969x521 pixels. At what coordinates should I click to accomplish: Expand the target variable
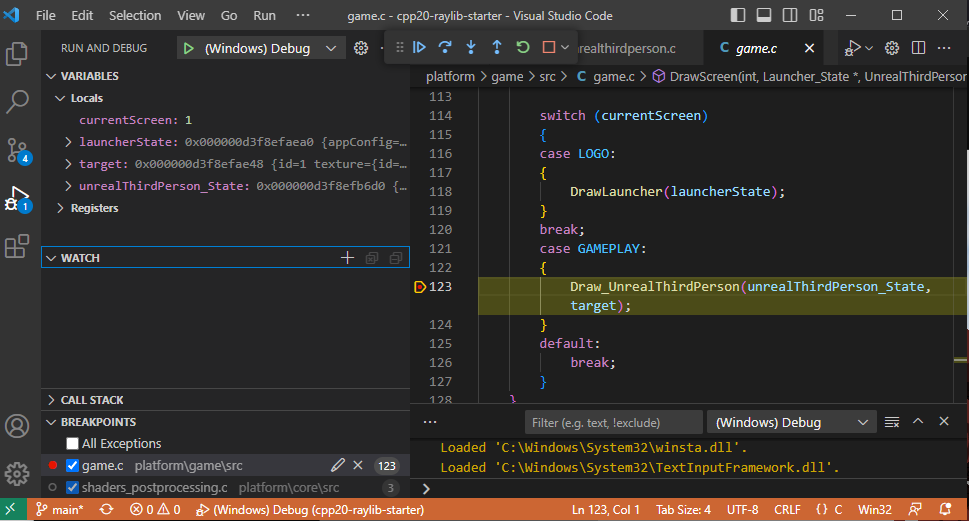68,164
